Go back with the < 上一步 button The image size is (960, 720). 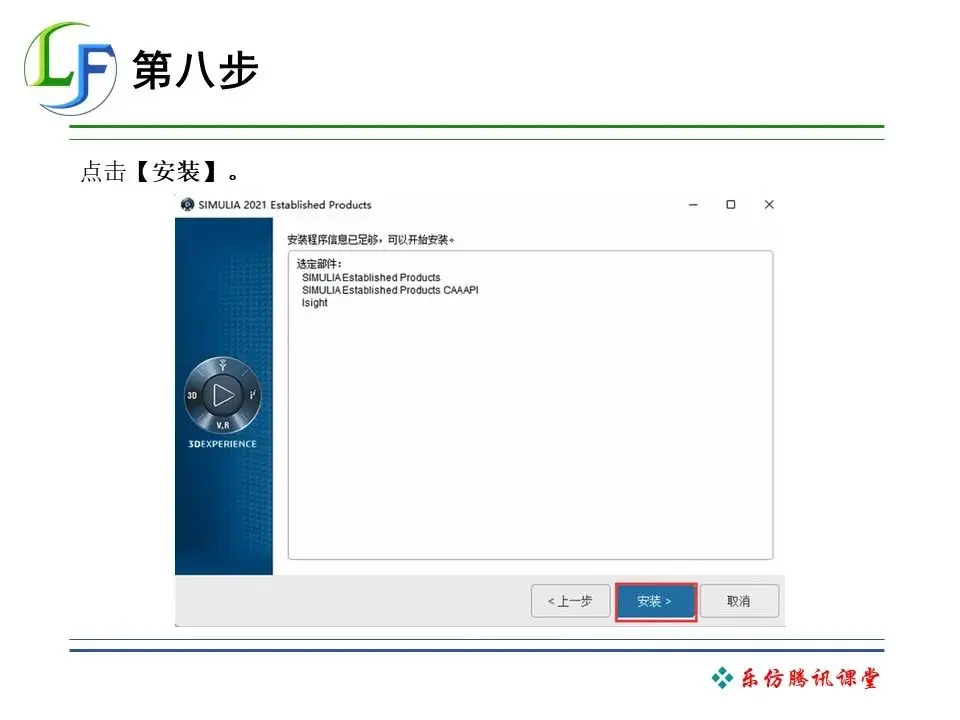tap(571, 601)
